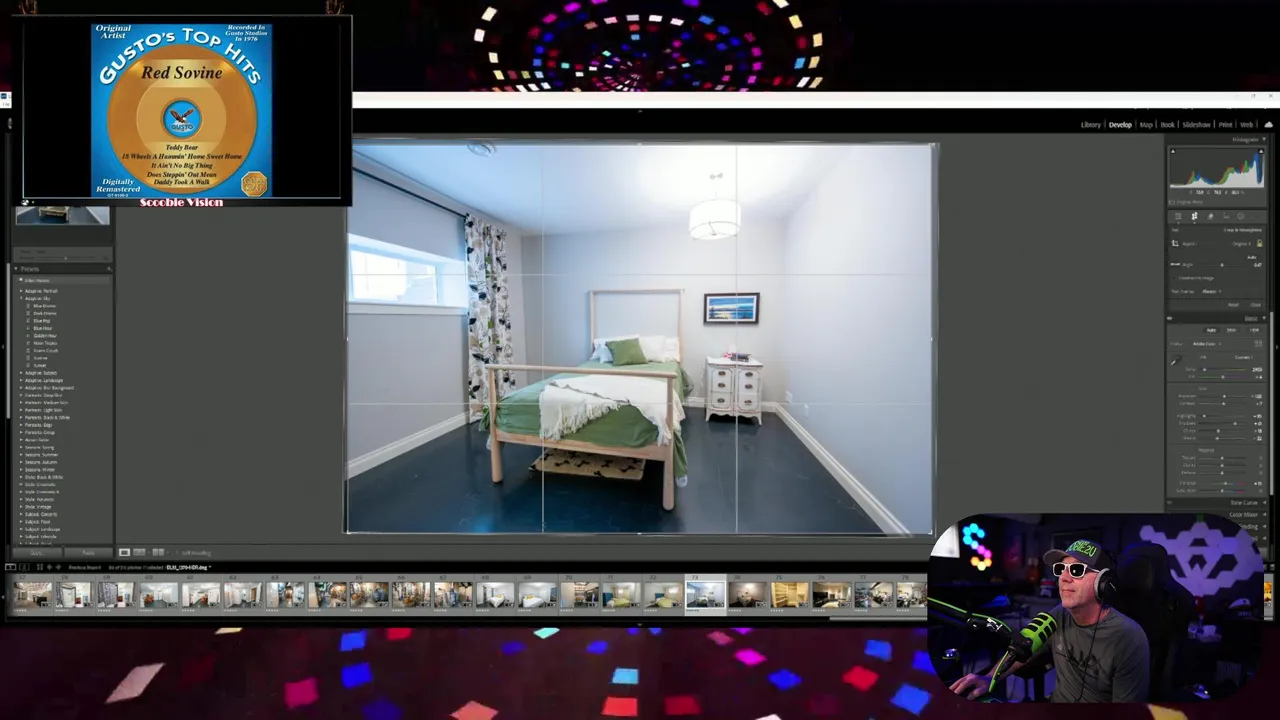The width and height of the screenshot is (1280, 720).
Task: Click the Auto angle button in crop panel
Action: coord(1251,257)
